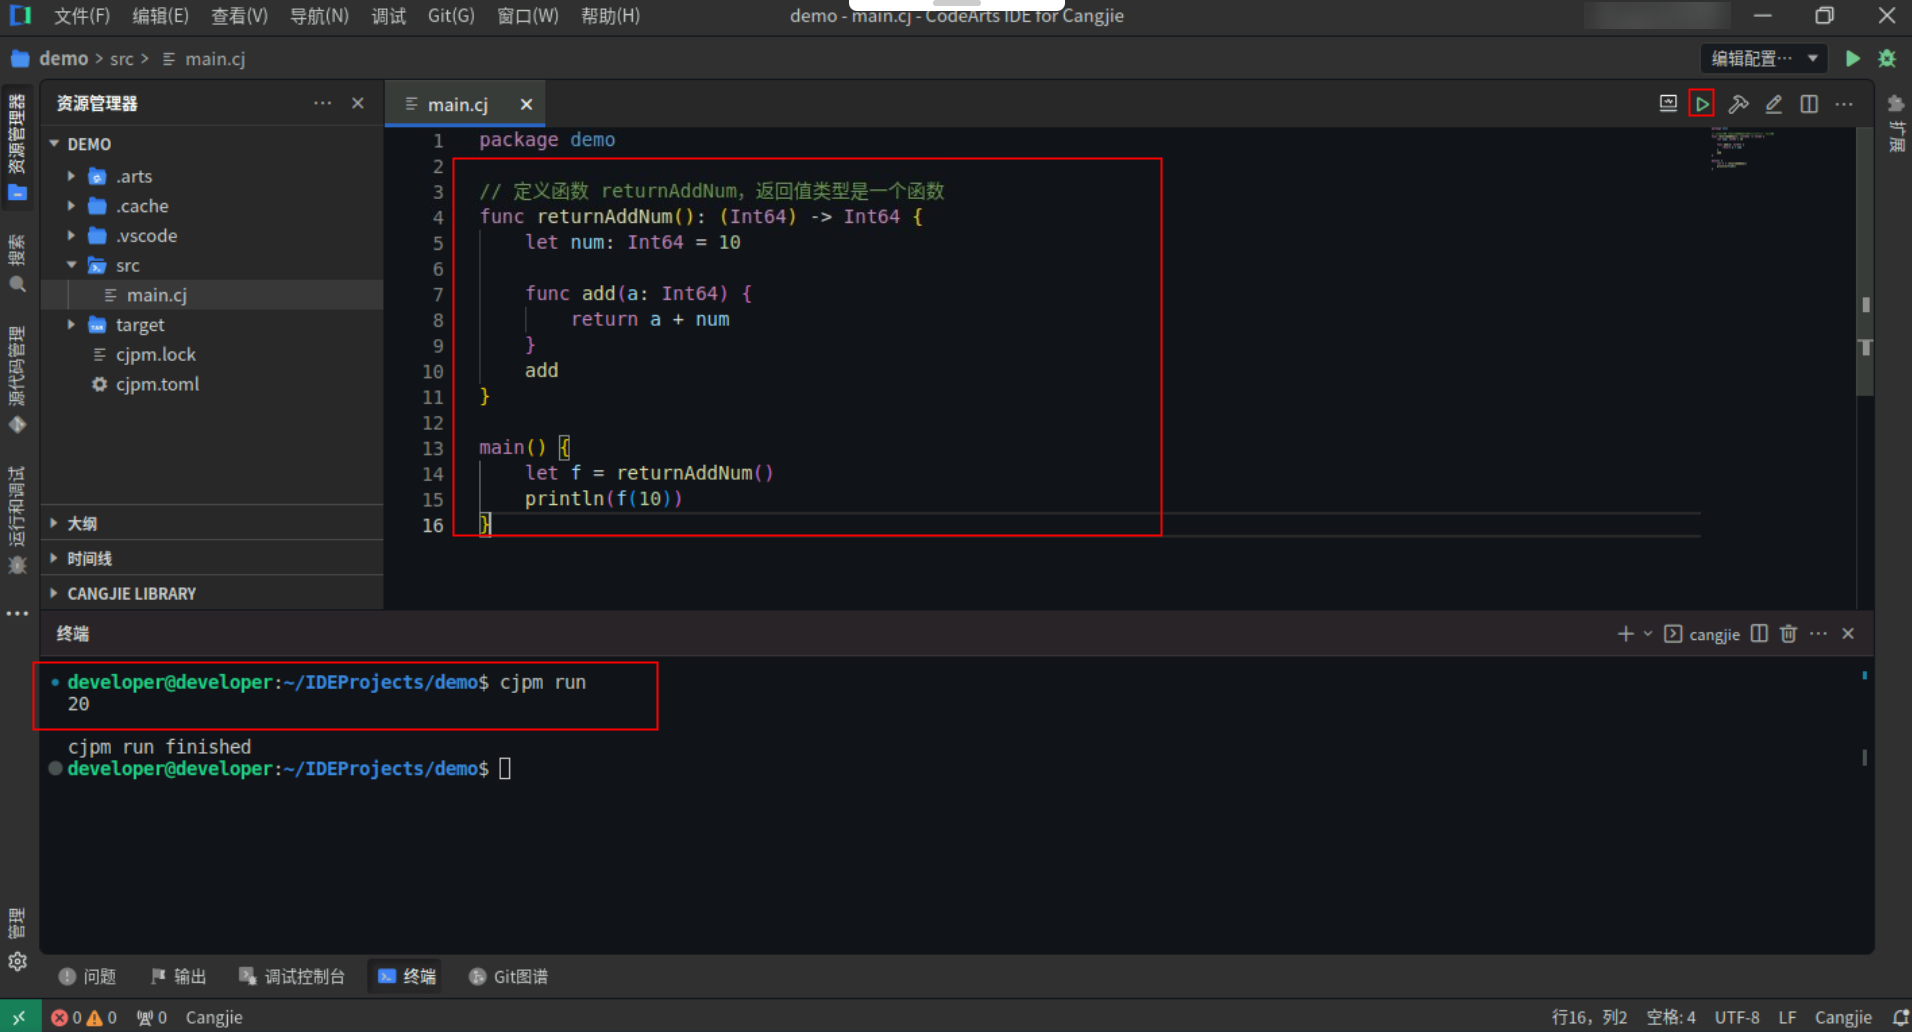Switch to the 输出 output tab

click(178, 976)
